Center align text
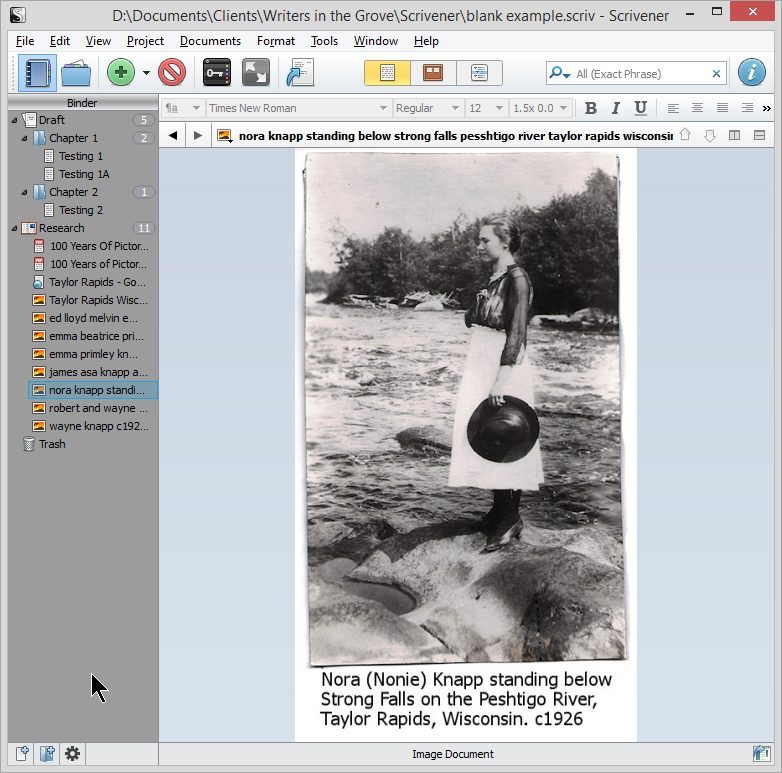Image resolution: width=782 pixels, height=773 pixels. [698, 108]
